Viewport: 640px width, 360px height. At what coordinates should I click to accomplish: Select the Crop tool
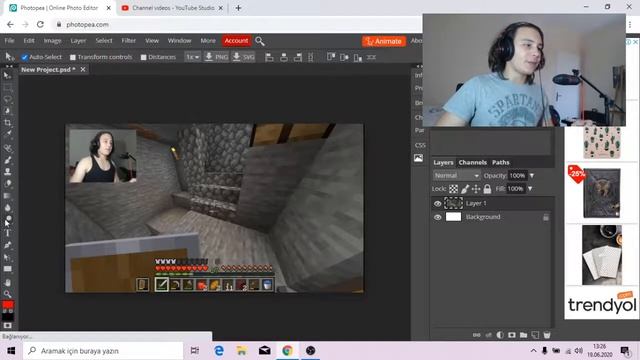point(7,122)
